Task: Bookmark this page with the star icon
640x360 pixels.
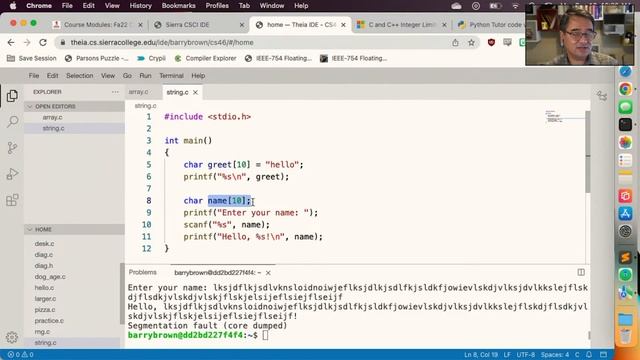Action: tap(471, 42)
